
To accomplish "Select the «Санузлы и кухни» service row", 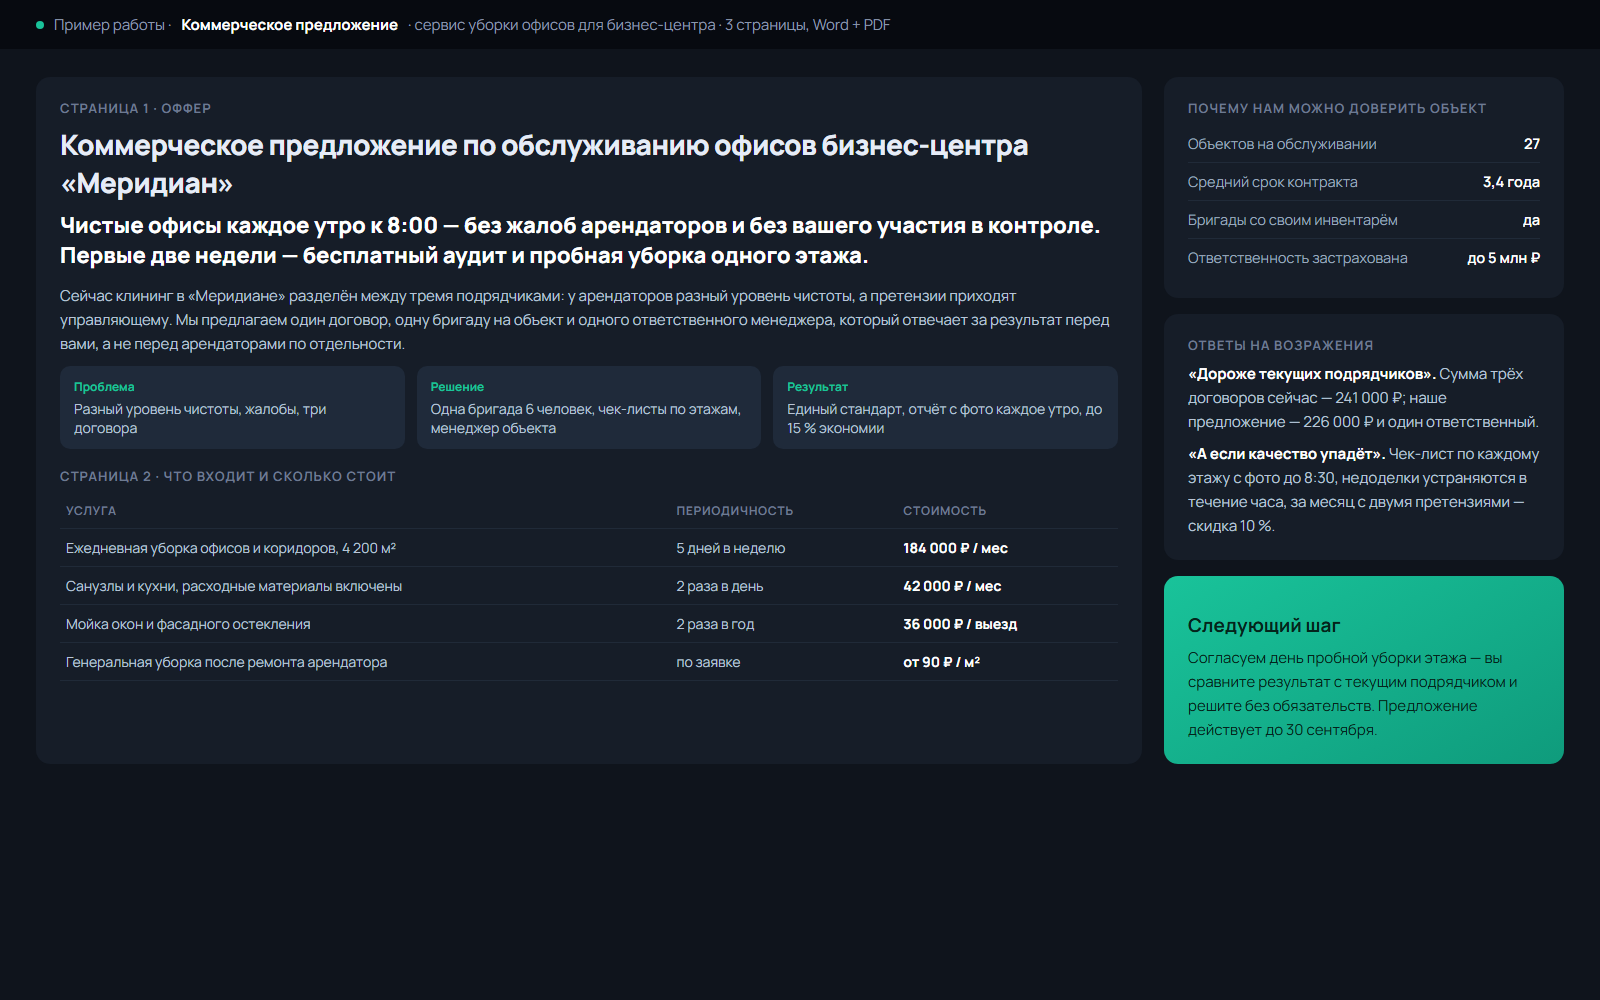I will click(589, 586).
